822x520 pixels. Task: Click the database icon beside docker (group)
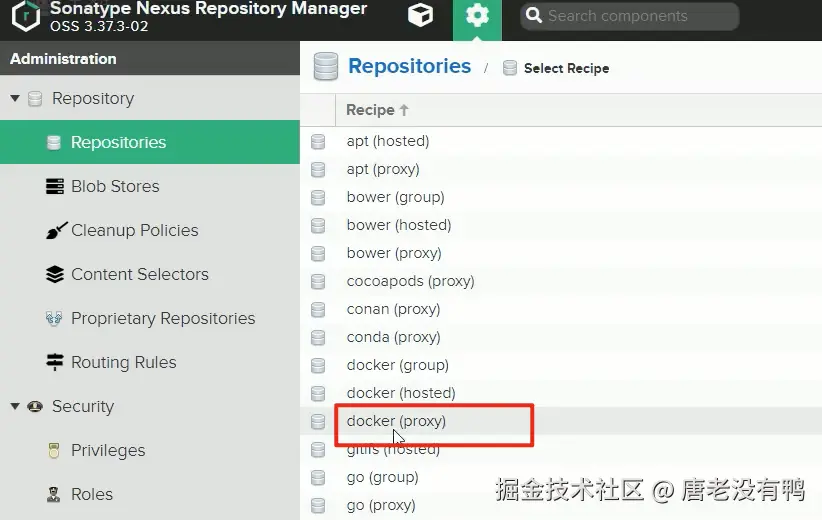point(318,365)
